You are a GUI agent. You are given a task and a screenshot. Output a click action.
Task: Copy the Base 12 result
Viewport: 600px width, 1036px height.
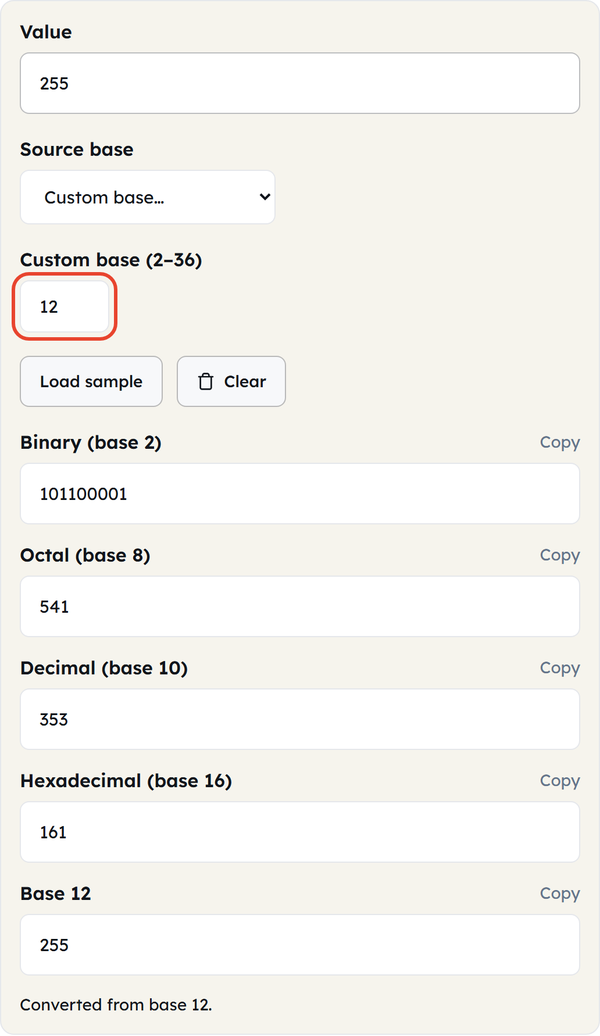(560, 893)
